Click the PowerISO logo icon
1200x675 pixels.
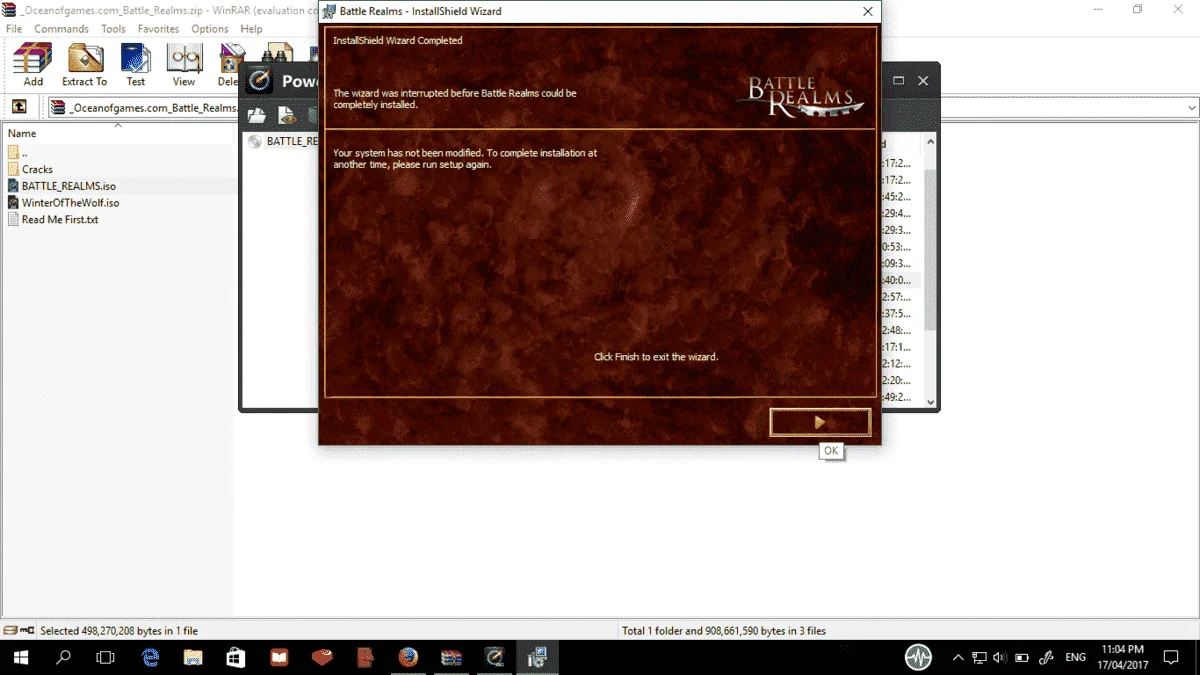tap(259, 81)
